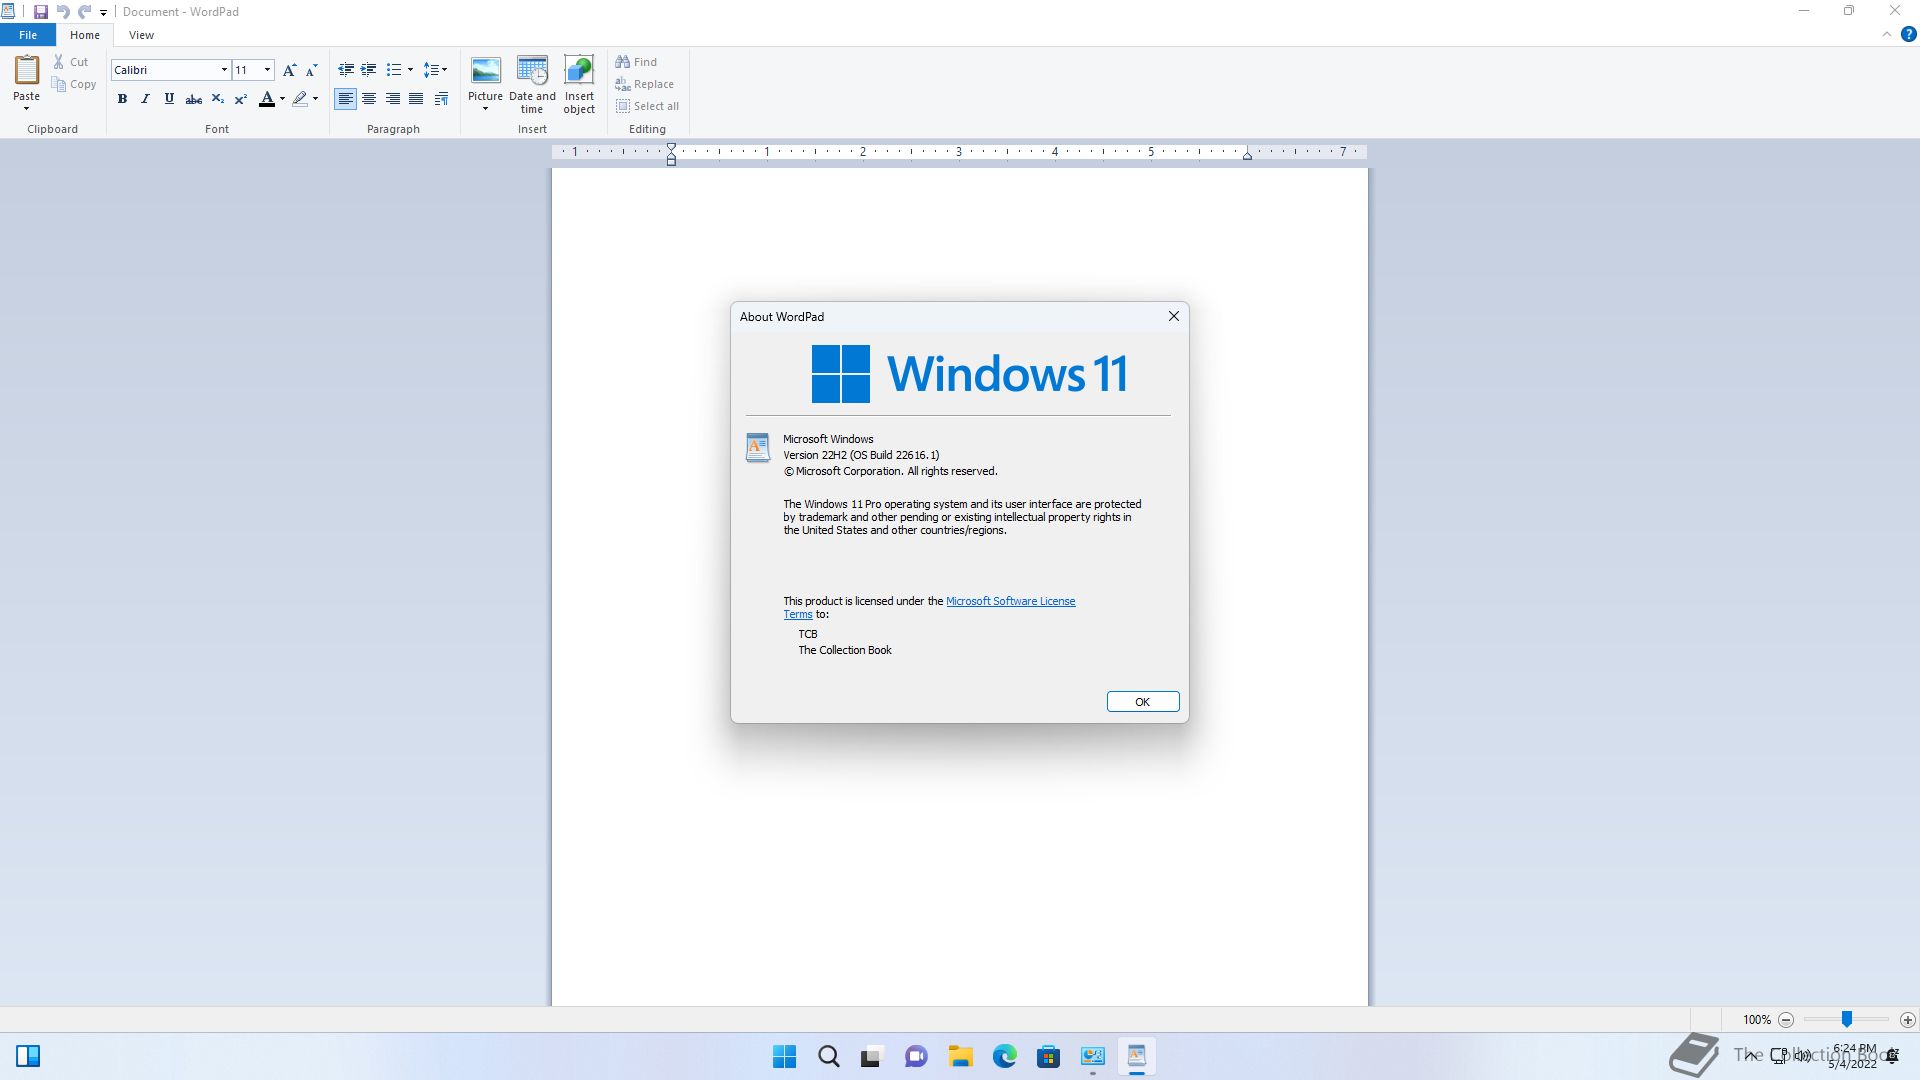1920x1080 pixels.
Task: Click the zoom in plus button
Action: click(x=1908, y=1020)
